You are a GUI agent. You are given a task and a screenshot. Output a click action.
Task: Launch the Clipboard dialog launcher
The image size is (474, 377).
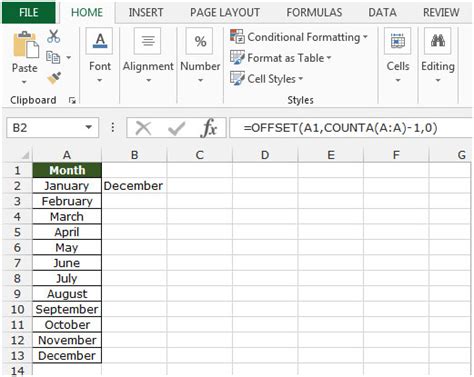click(72, 100)
